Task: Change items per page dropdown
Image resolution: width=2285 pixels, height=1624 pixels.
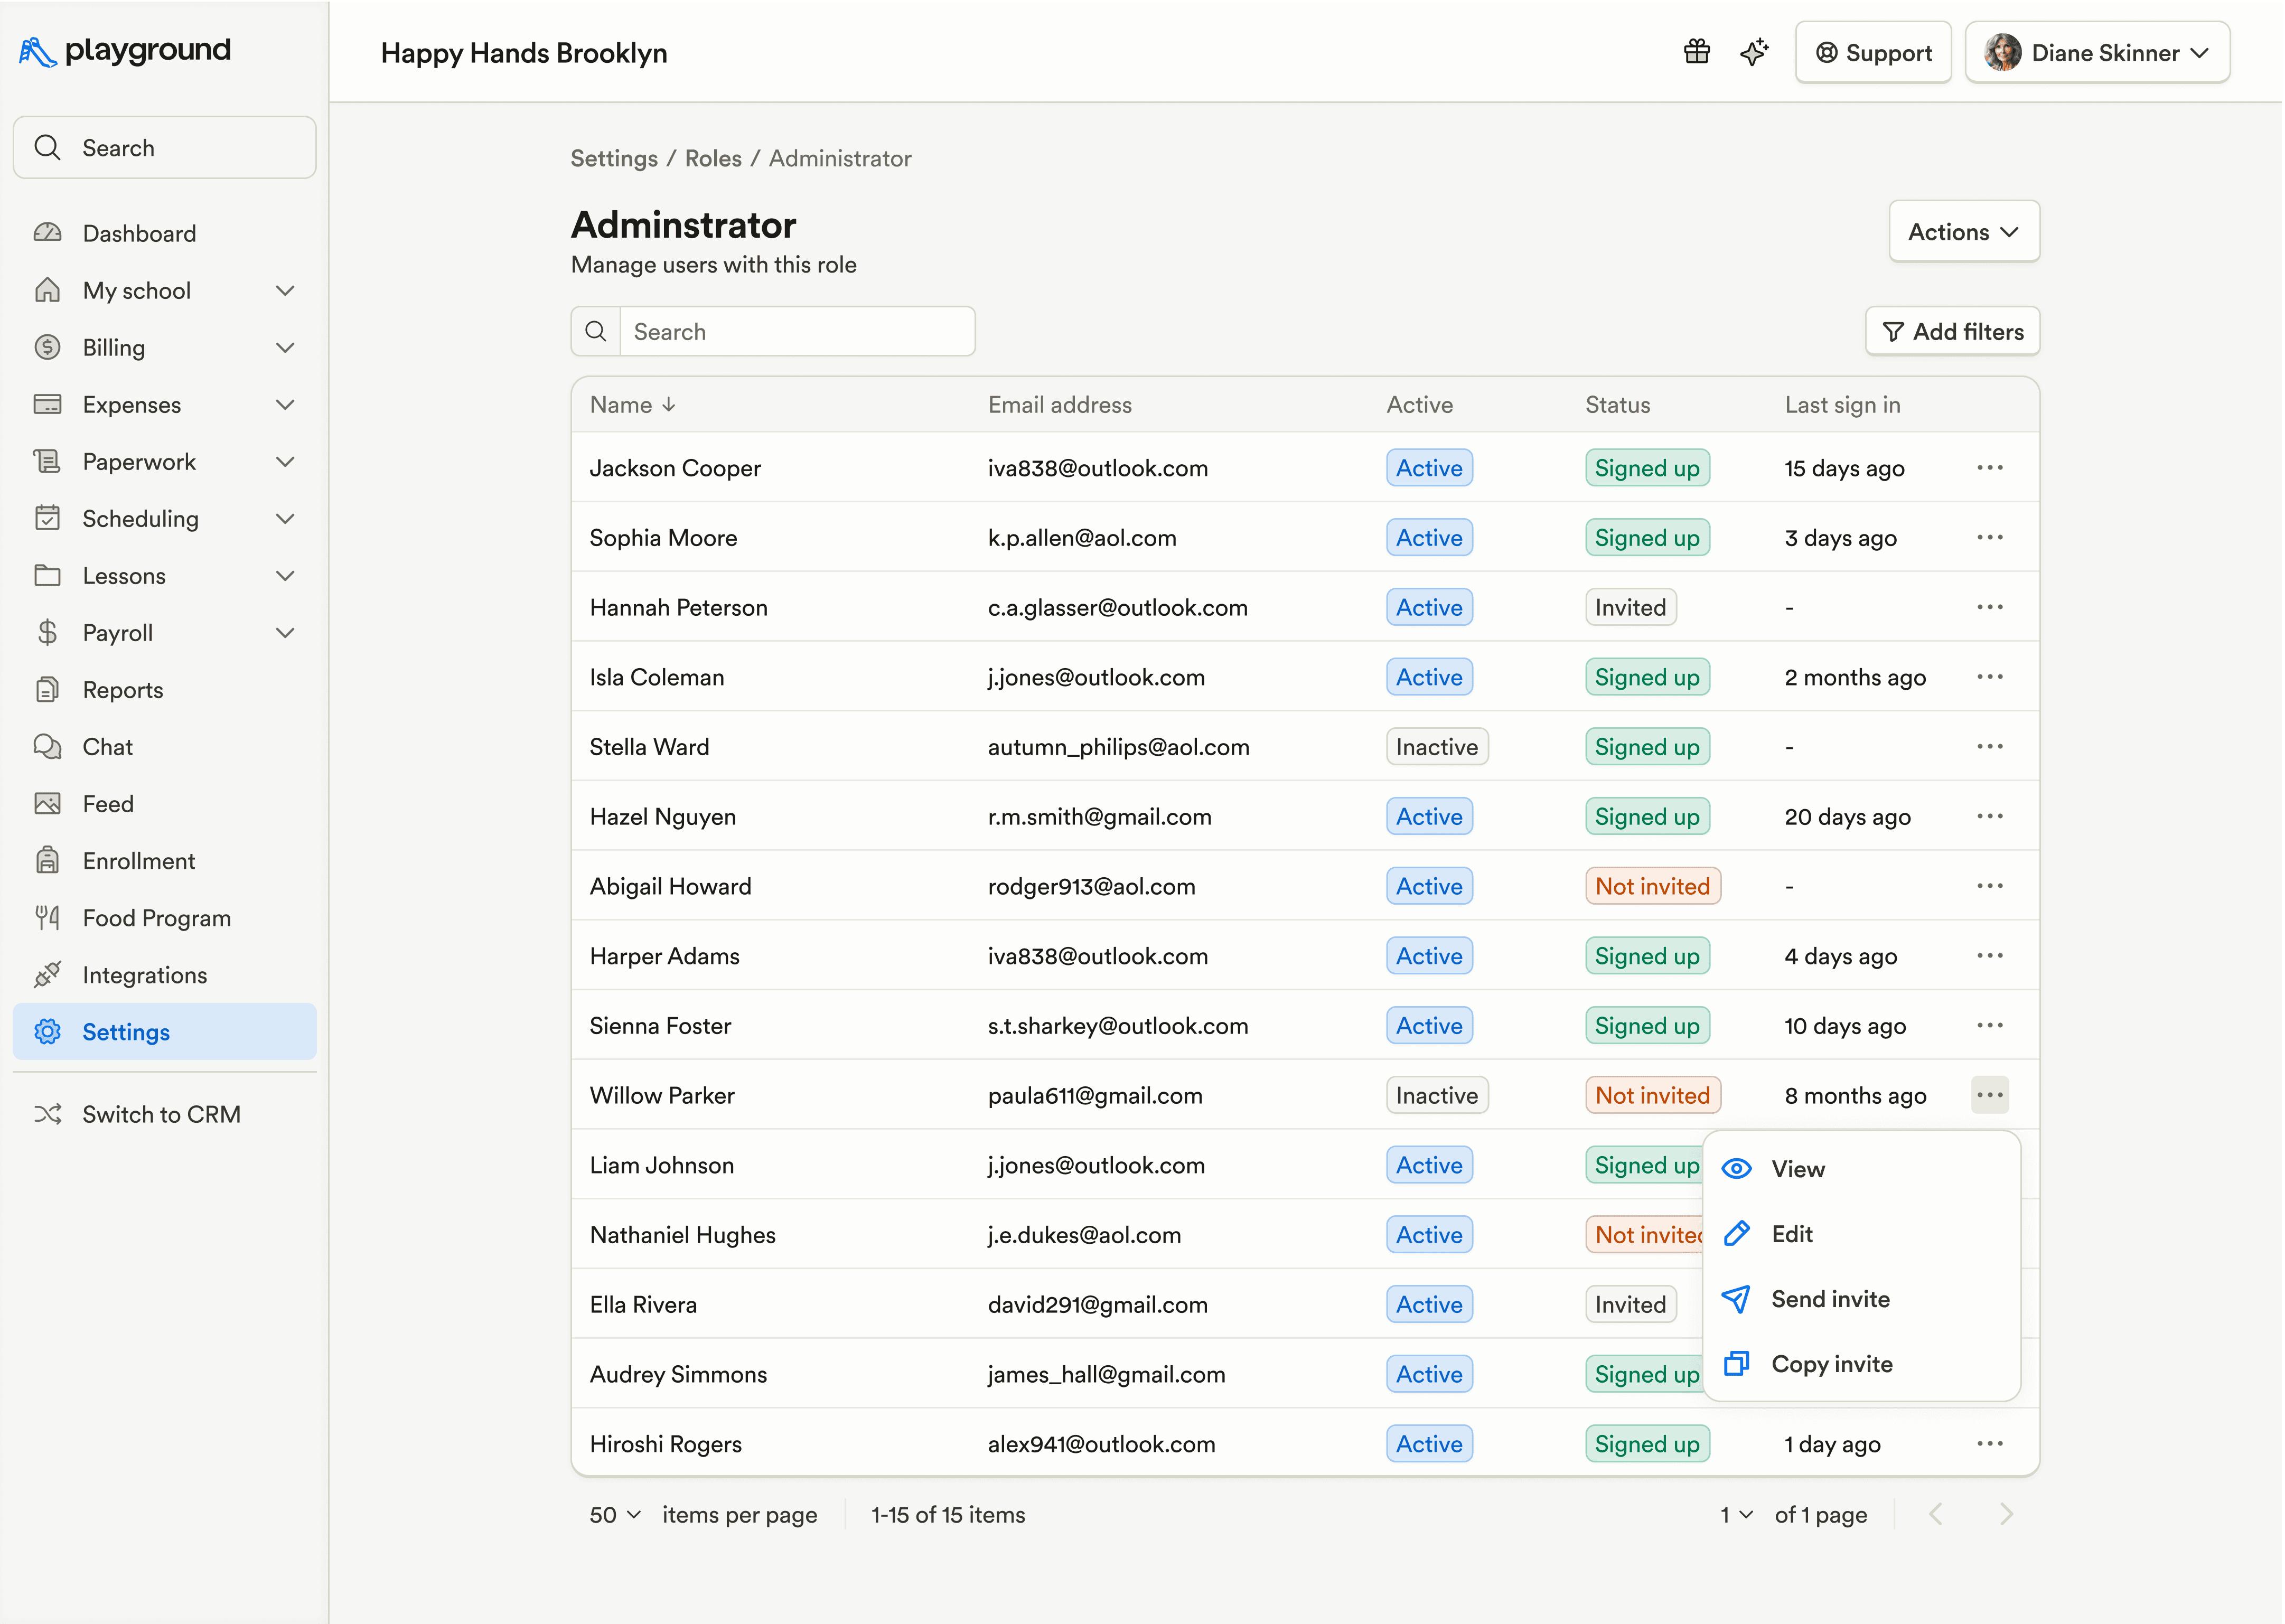Action: click(615, 1515)
